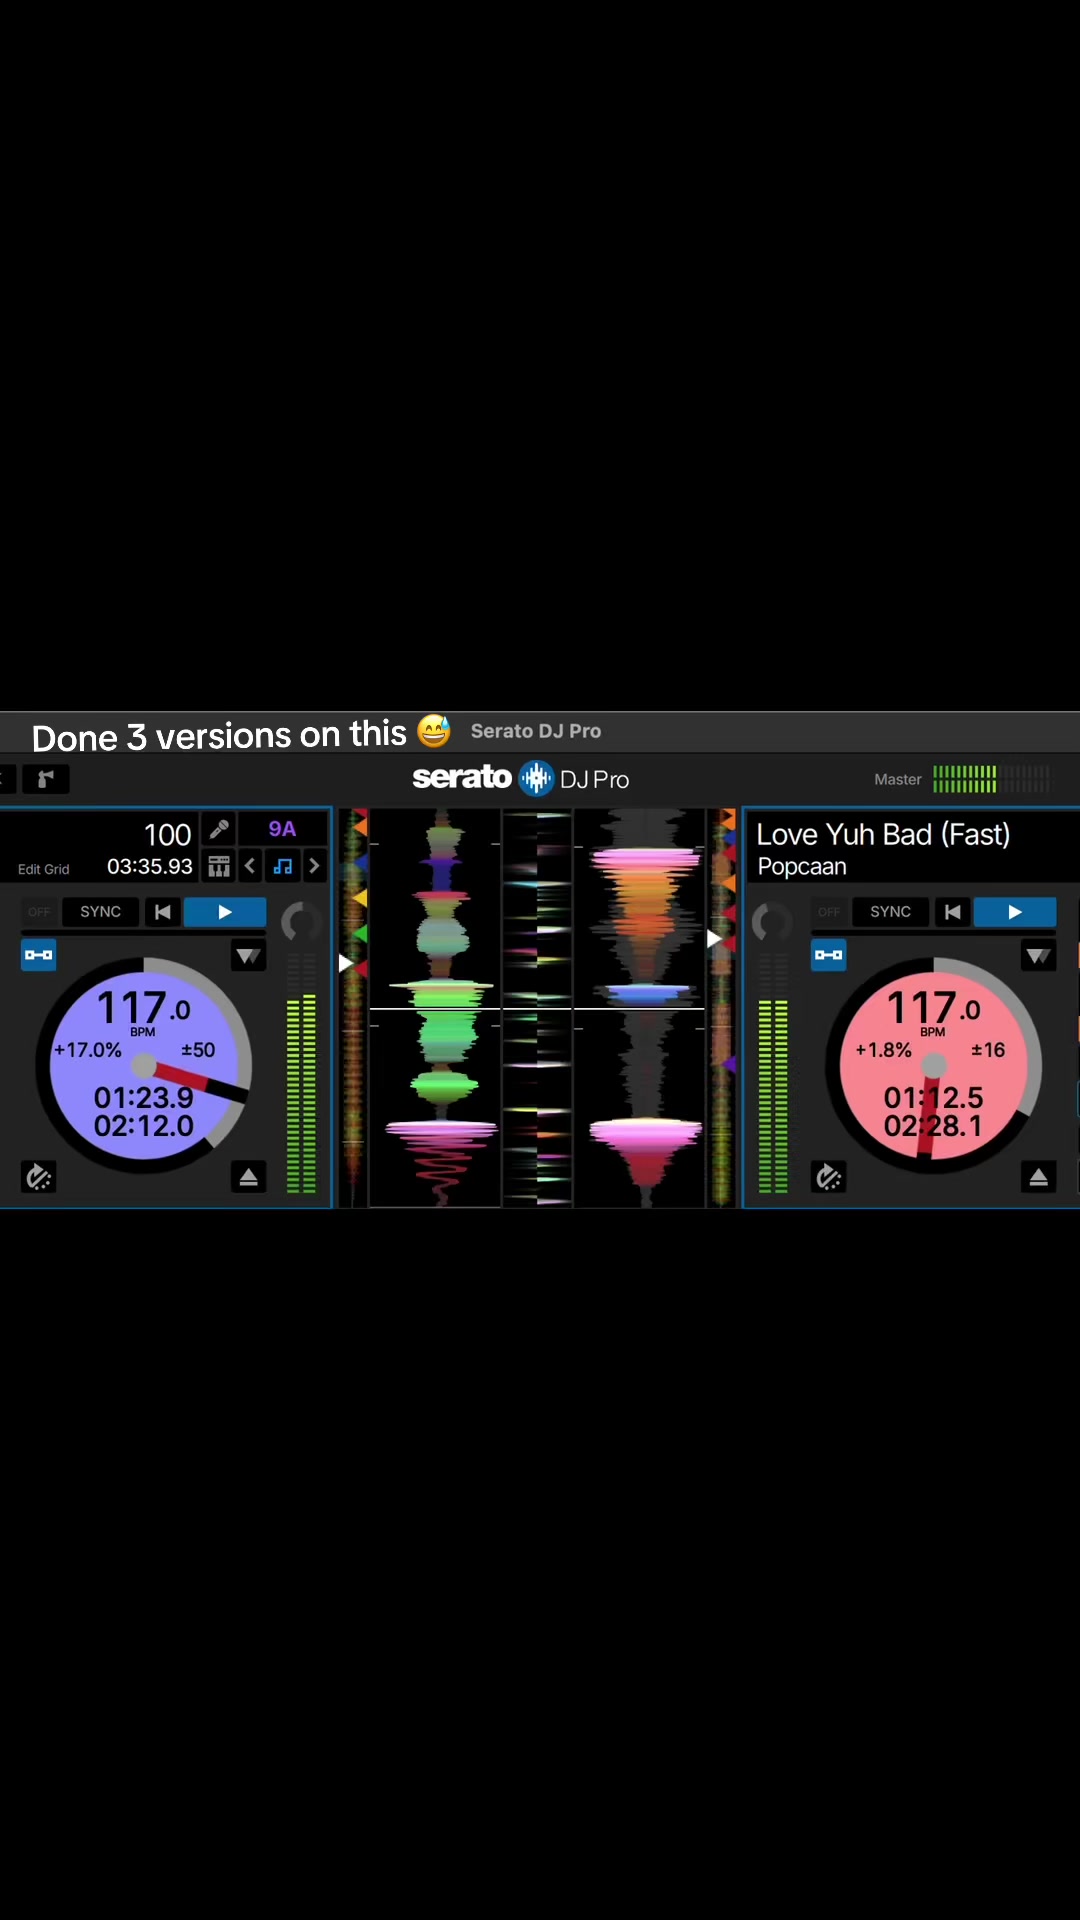Viewport: 1080px width, 1920px height.
Task: Click the flag icon in the top toolbar
Action: pyautogui.click(x=45, y=779)
